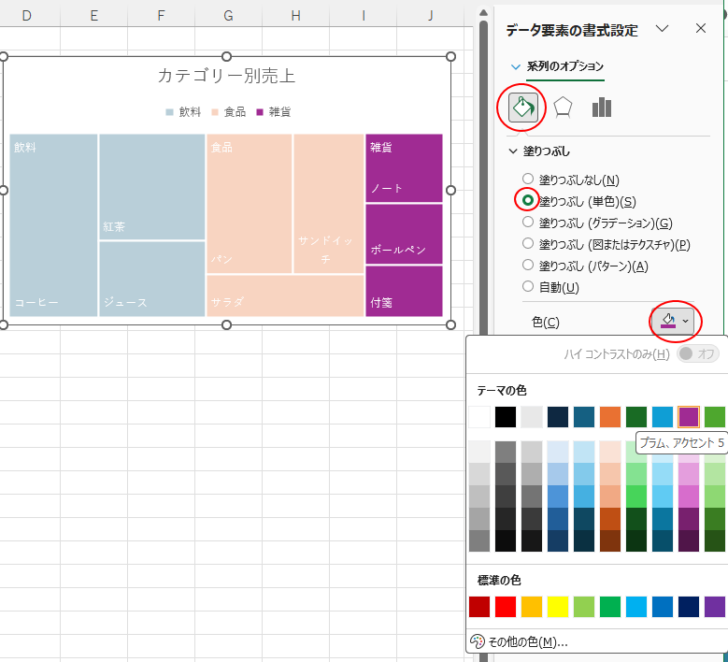Select the サンドイッチ treemap block
The image size is (728, 662).
pos(329,204)
